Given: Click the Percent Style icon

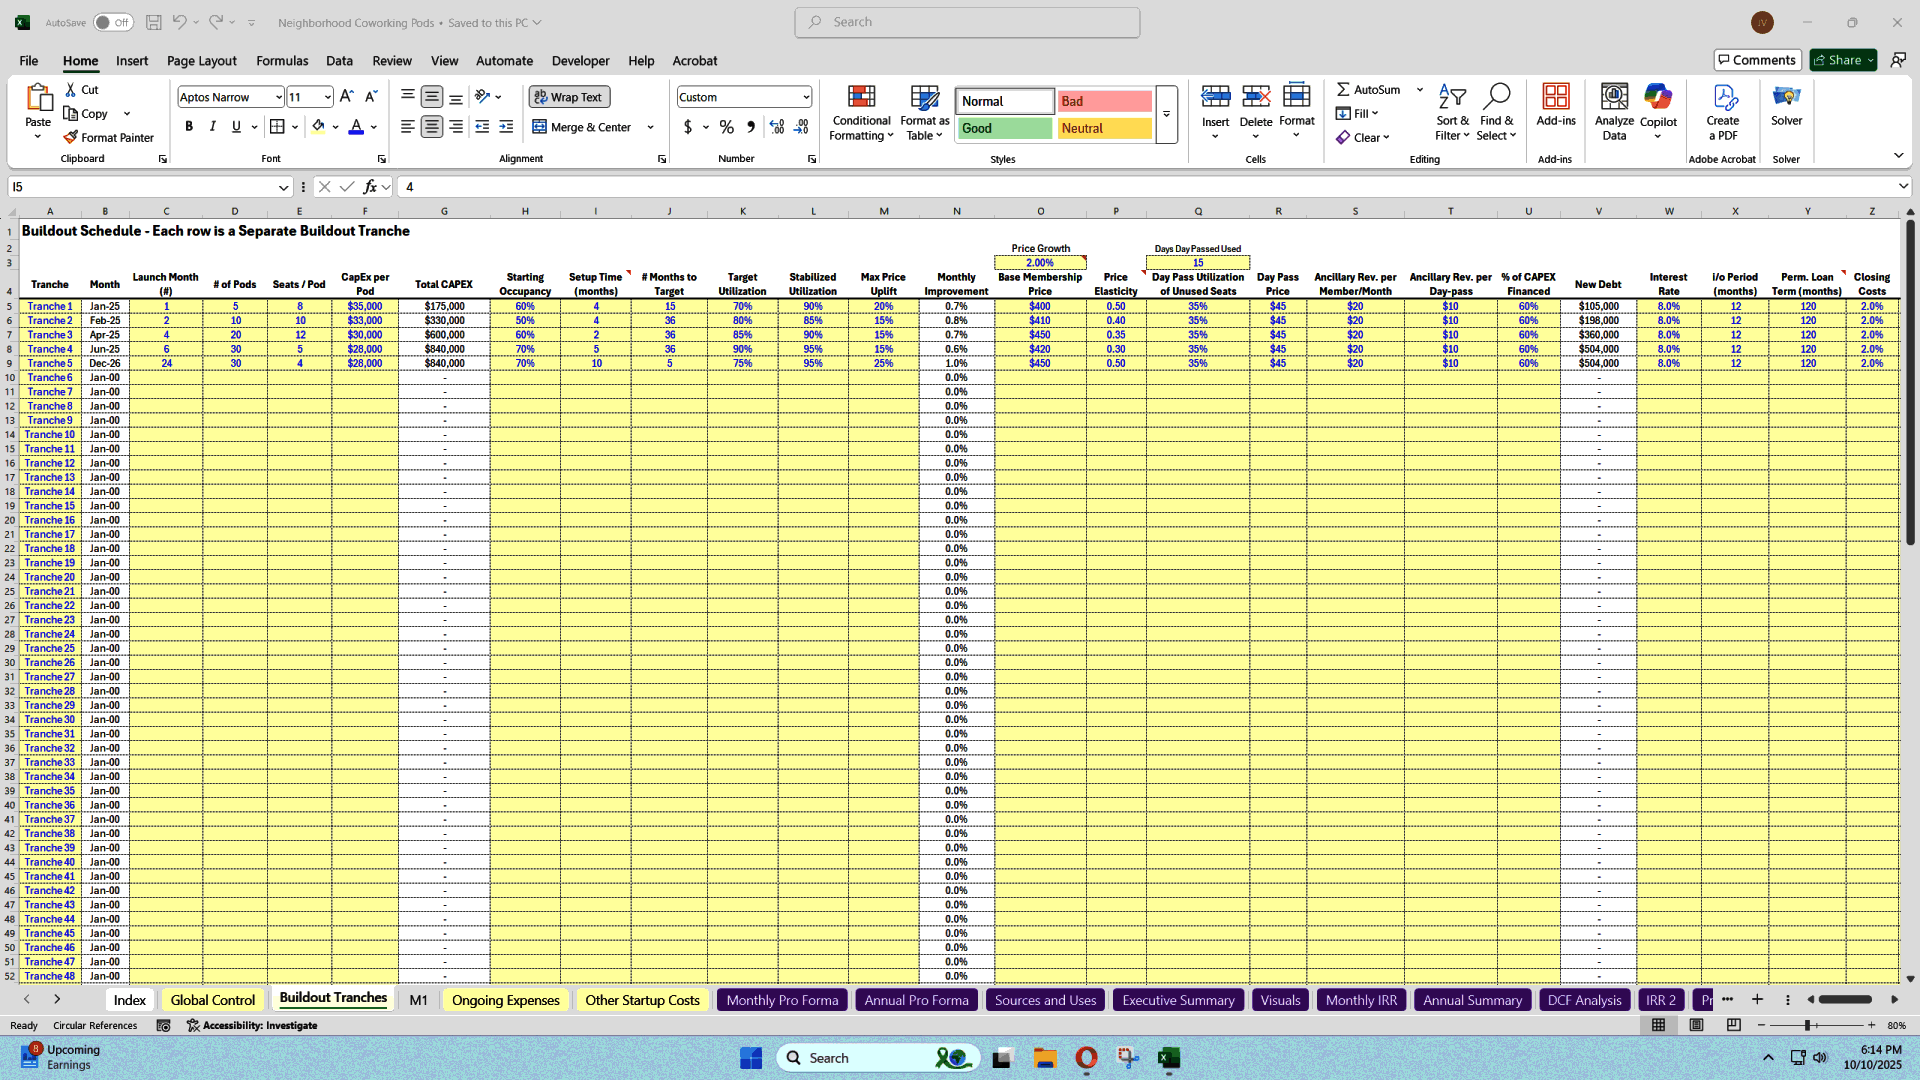Looking at the screenshot, I should [x=727, y=127].
